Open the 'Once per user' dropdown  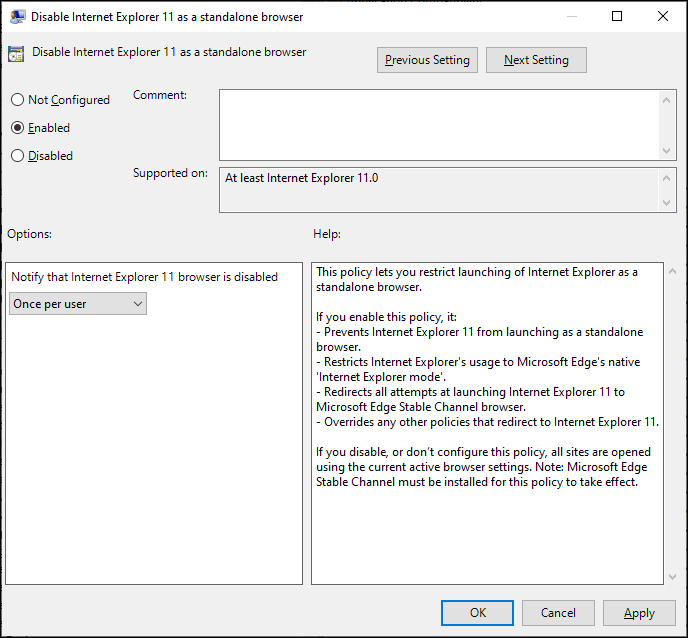pyautogui.click(x=78, y=304)
